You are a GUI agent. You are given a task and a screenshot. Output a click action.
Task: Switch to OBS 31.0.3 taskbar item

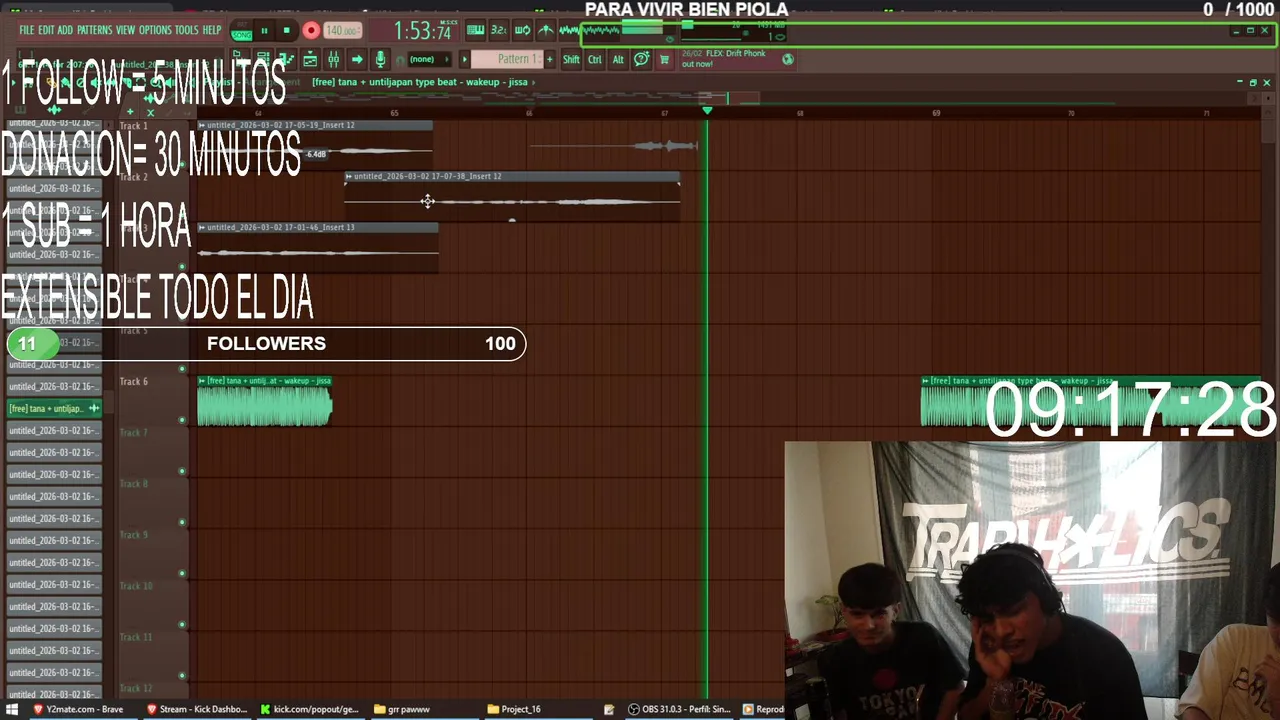pos(679,709)
